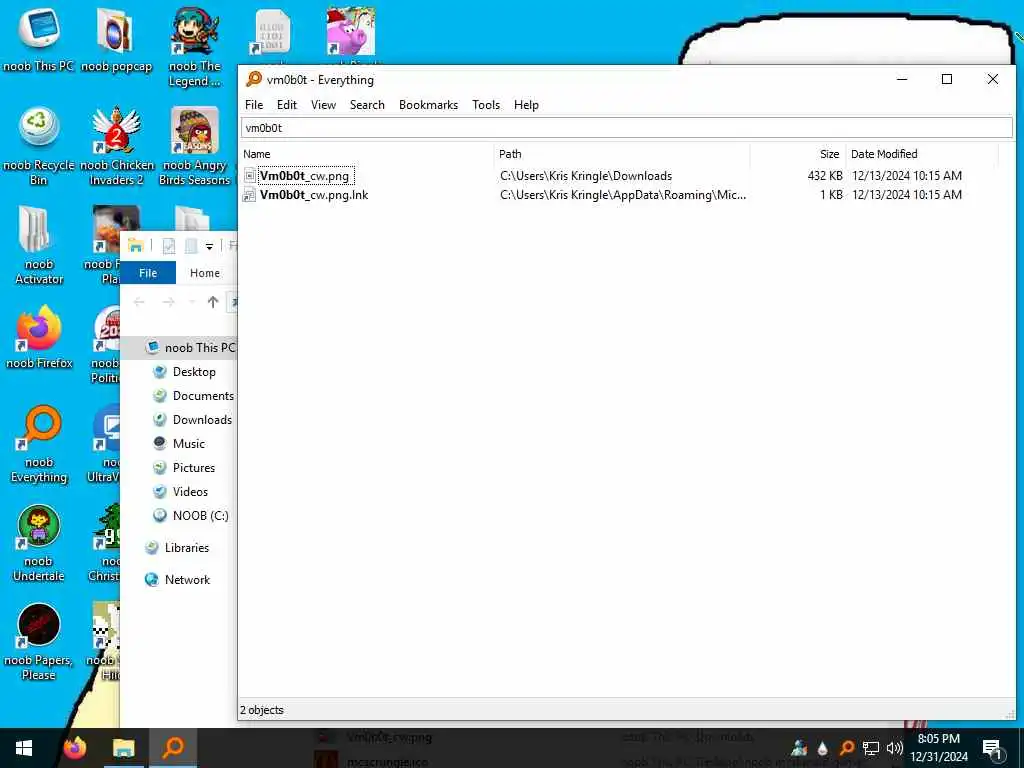Open Quick Access Toolbar dropdown in File Explorer
The width and height of the screenshot is (1024, 768).
(209, 246)
